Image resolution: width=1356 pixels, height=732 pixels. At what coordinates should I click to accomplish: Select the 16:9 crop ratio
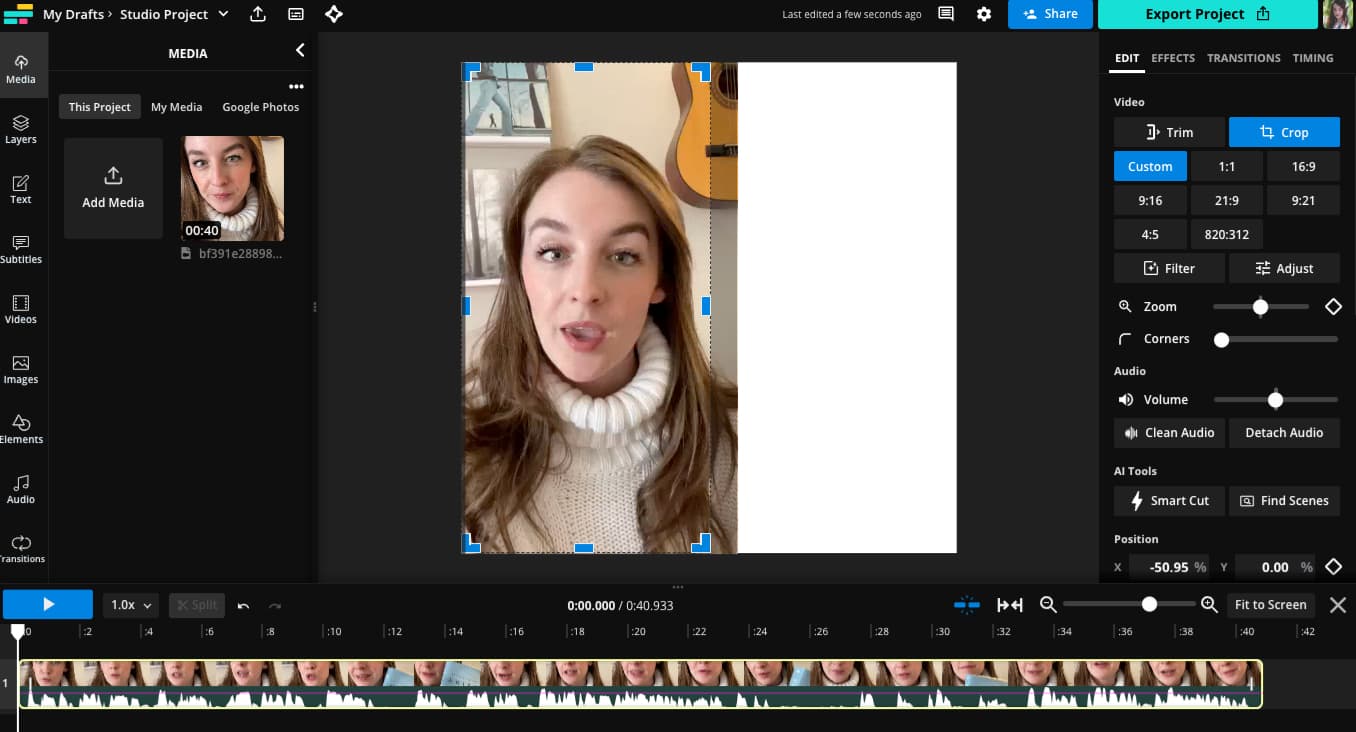(1303, 166)
